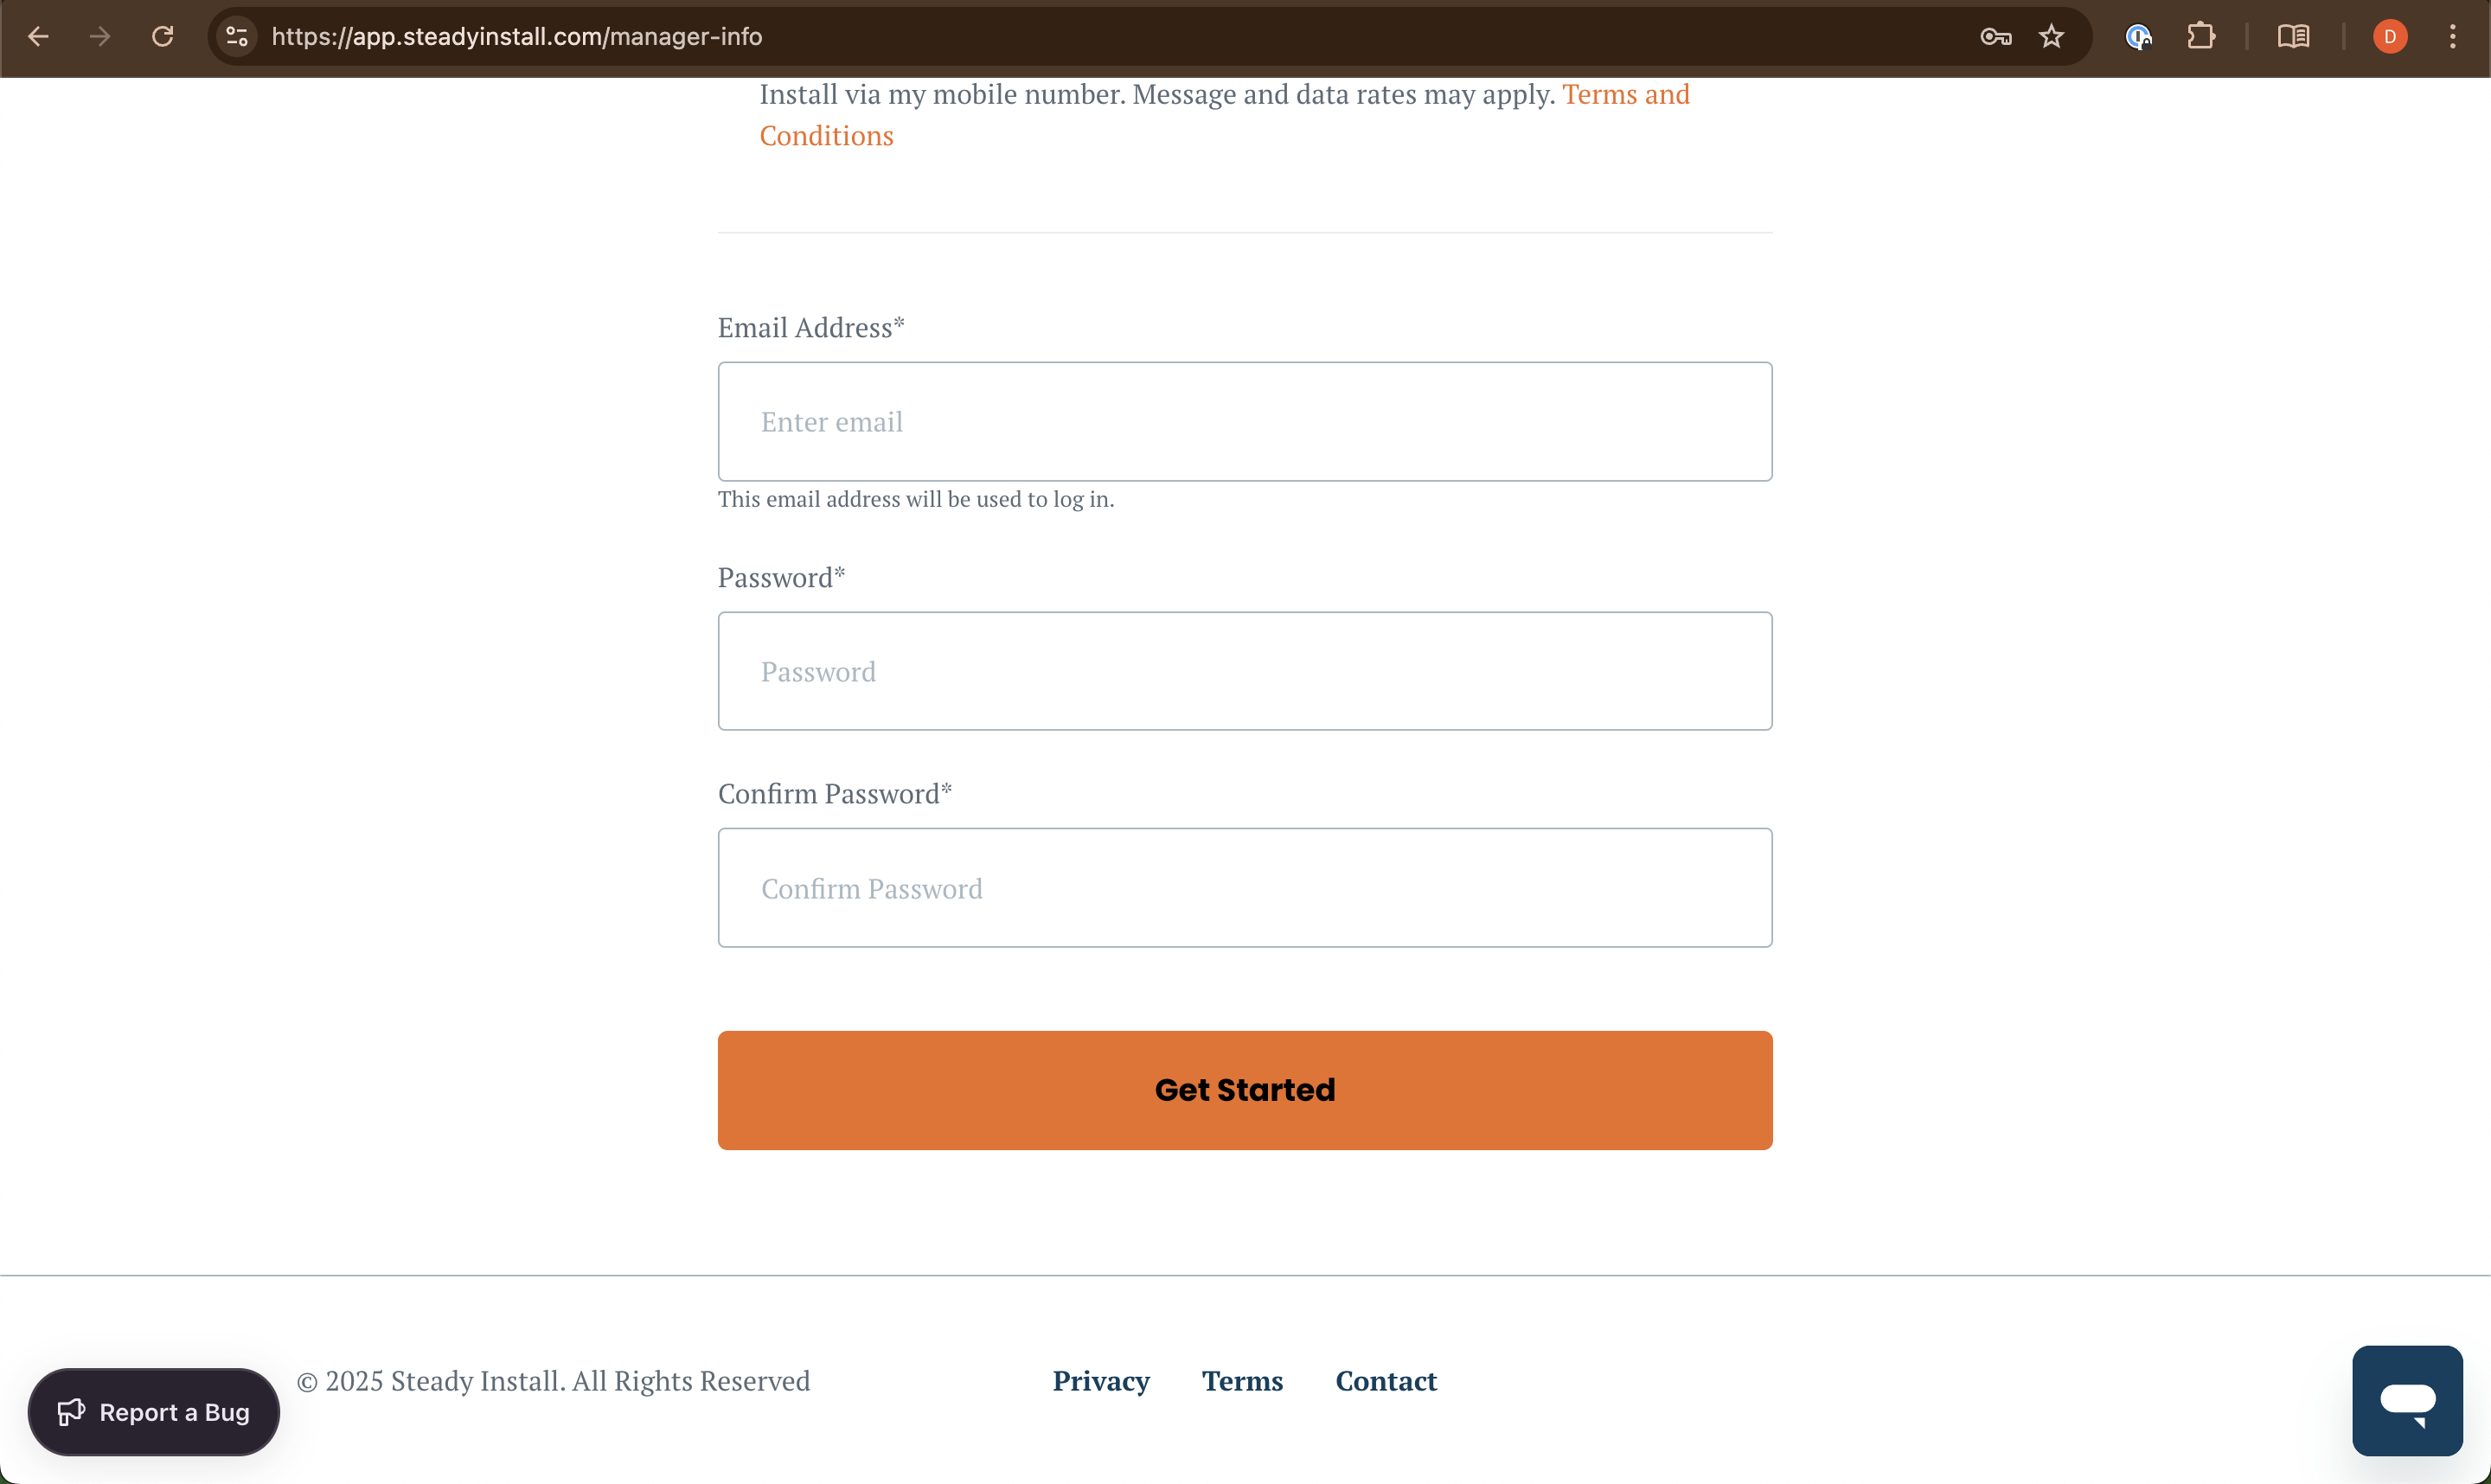Click the browser back arrow
Screen dimensions: 2491x1484
[38, 37]
